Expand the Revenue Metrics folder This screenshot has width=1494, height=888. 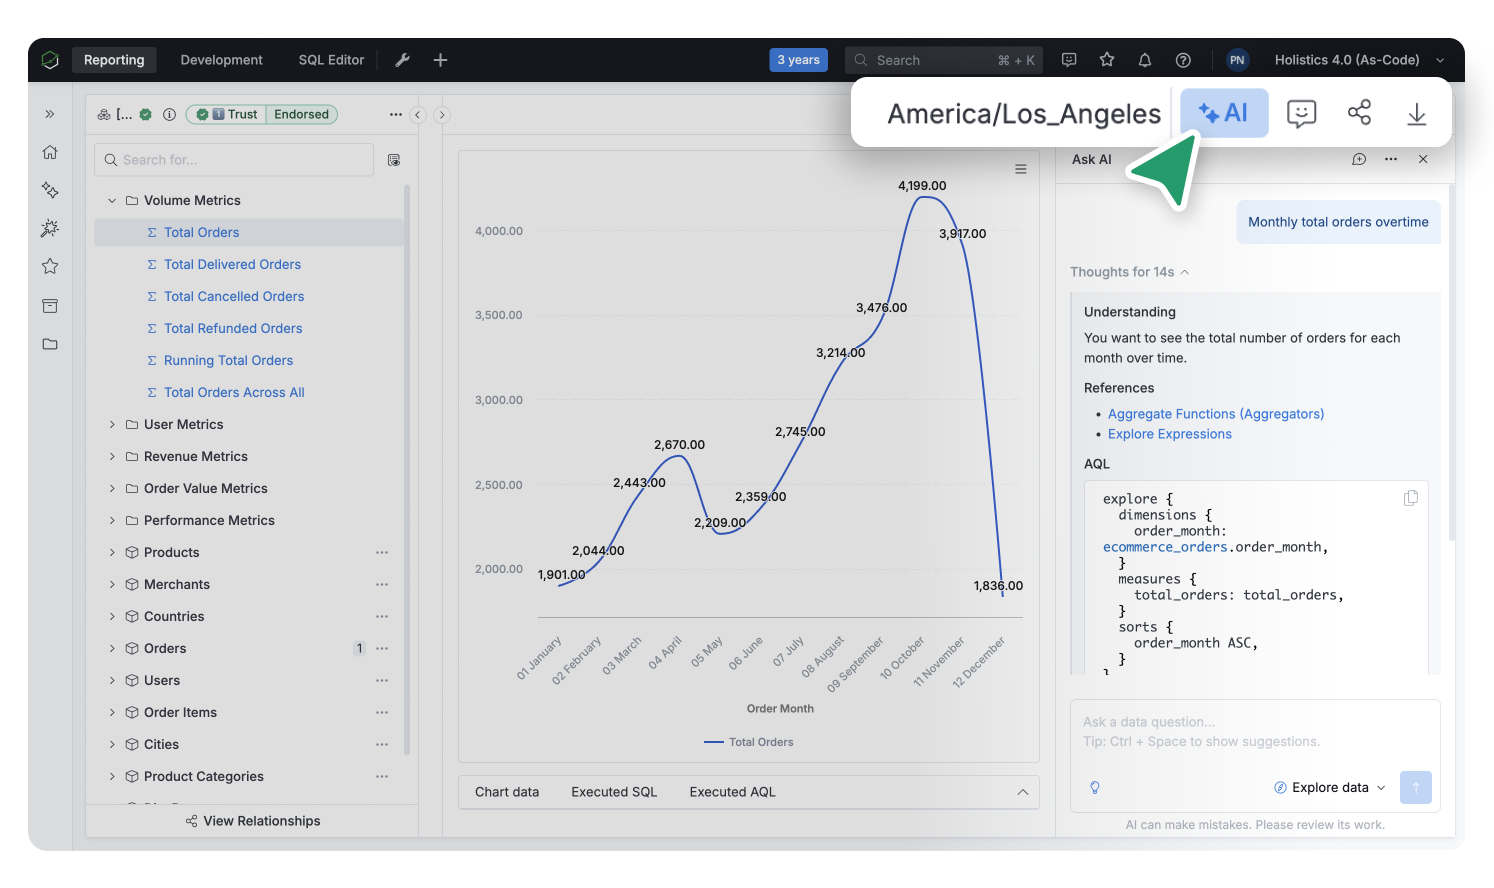(112, 457)
